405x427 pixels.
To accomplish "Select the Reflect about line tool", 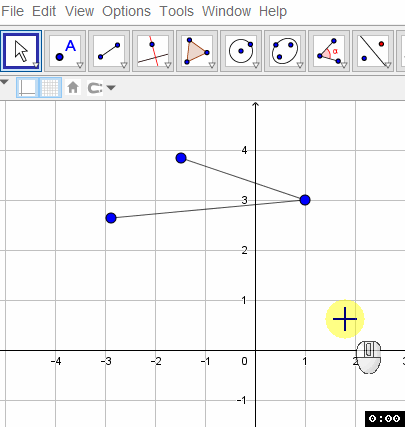I will pyautogui.click(x=373, y=51).
